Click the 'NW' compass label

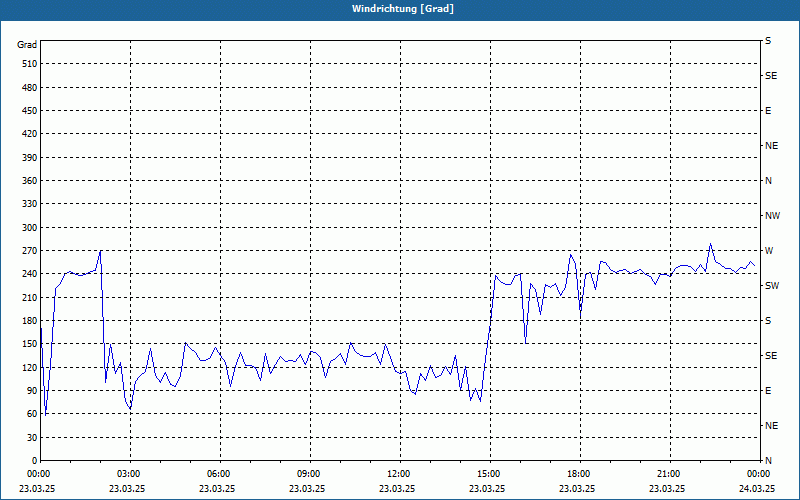click(772, 216)
